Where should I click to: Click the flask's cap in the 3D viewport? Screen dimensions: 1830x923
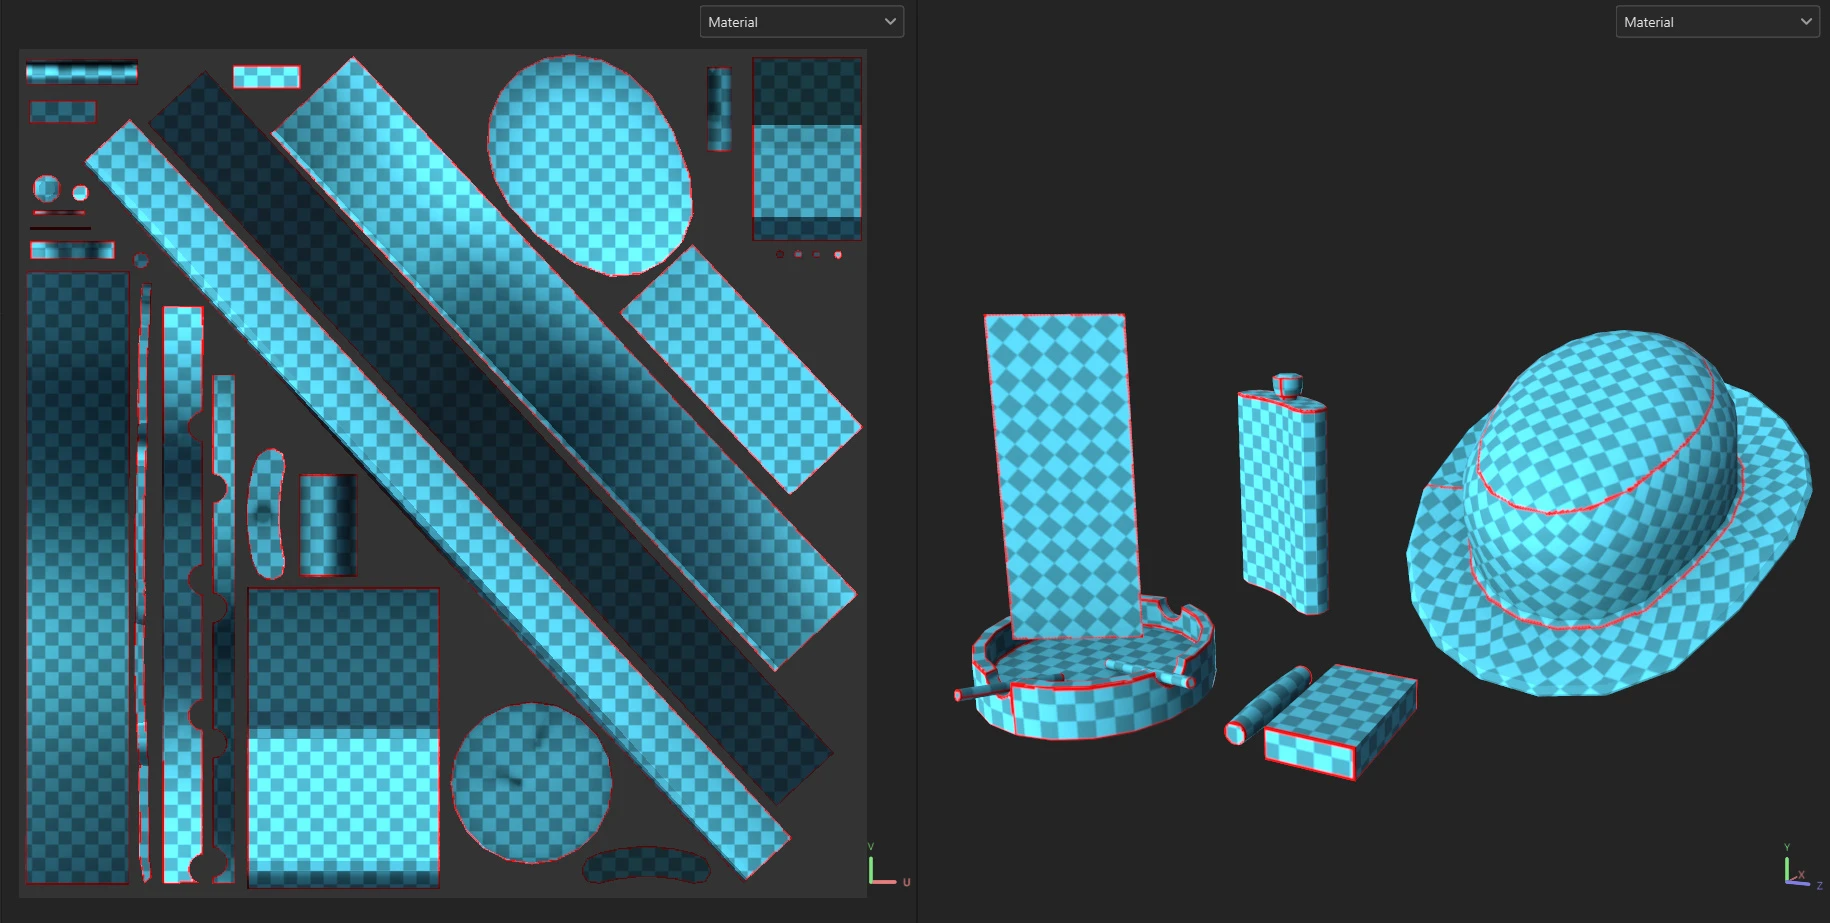[x=1287, y=384]
